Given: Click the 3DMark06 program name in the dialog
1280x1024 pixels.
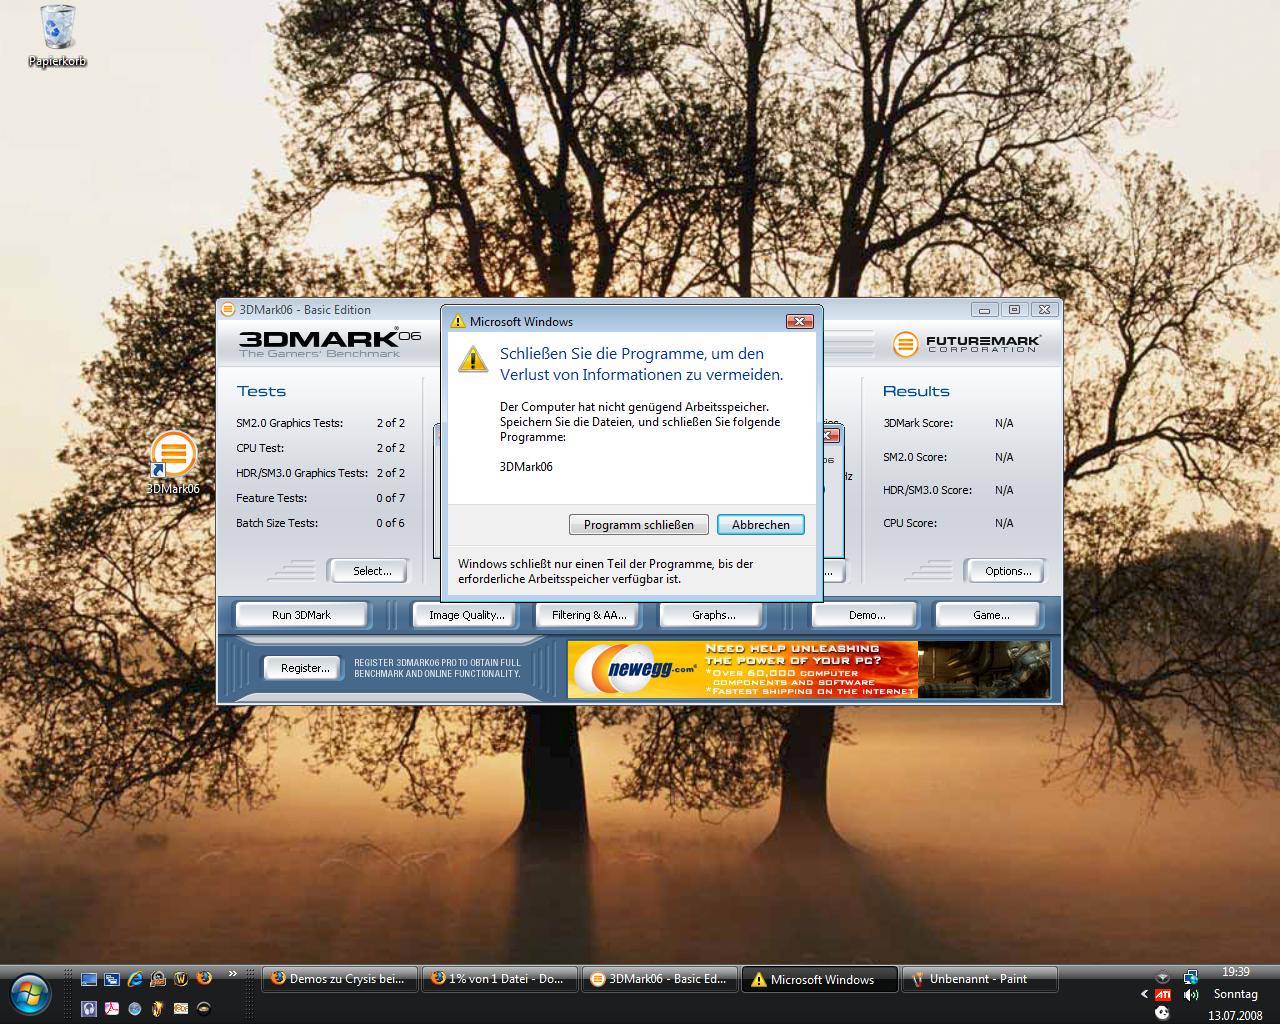Looking at the screenshot, I should point(526,467).
